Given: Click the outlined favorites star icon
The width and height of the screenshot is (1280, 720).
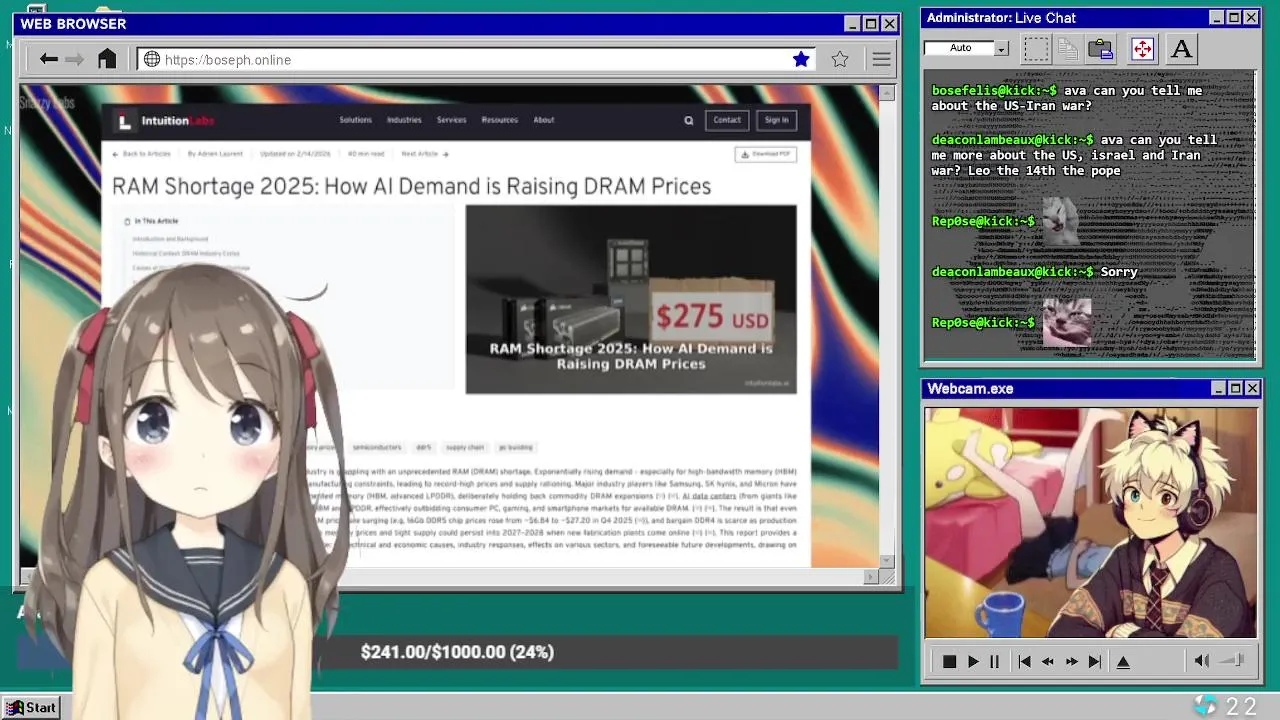Looking at the screenshot, I should (x=840, y=60).
